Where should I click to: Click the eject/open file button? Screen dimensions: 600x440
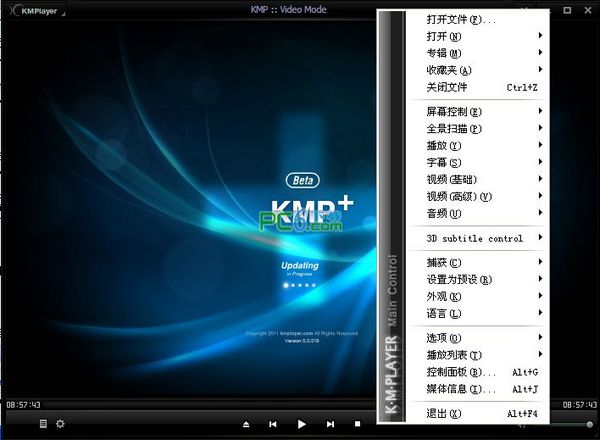pos(246,424)
